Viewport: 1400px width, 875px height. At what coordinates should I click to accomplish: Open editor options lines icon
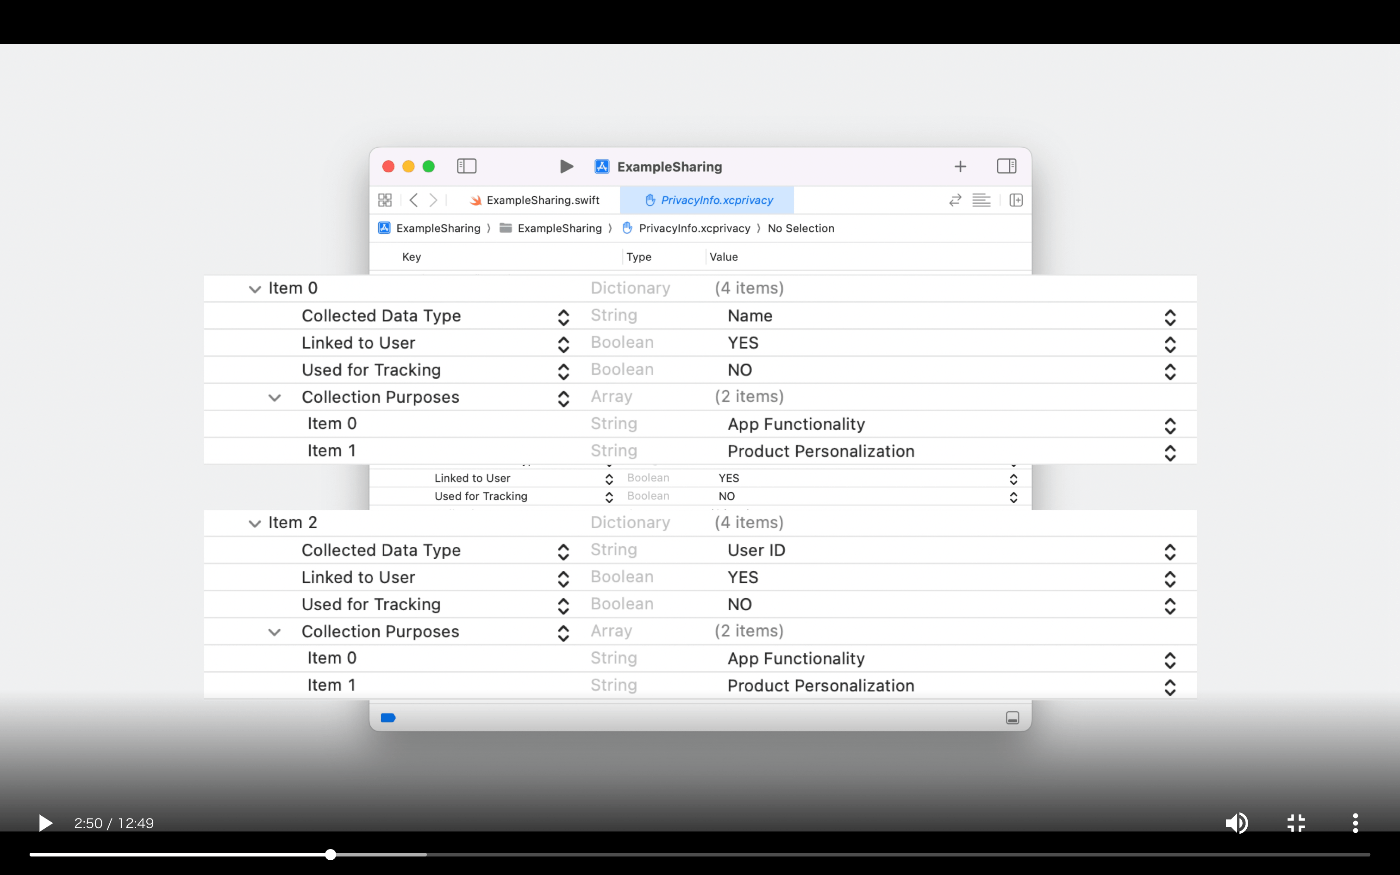pos(982,200)
